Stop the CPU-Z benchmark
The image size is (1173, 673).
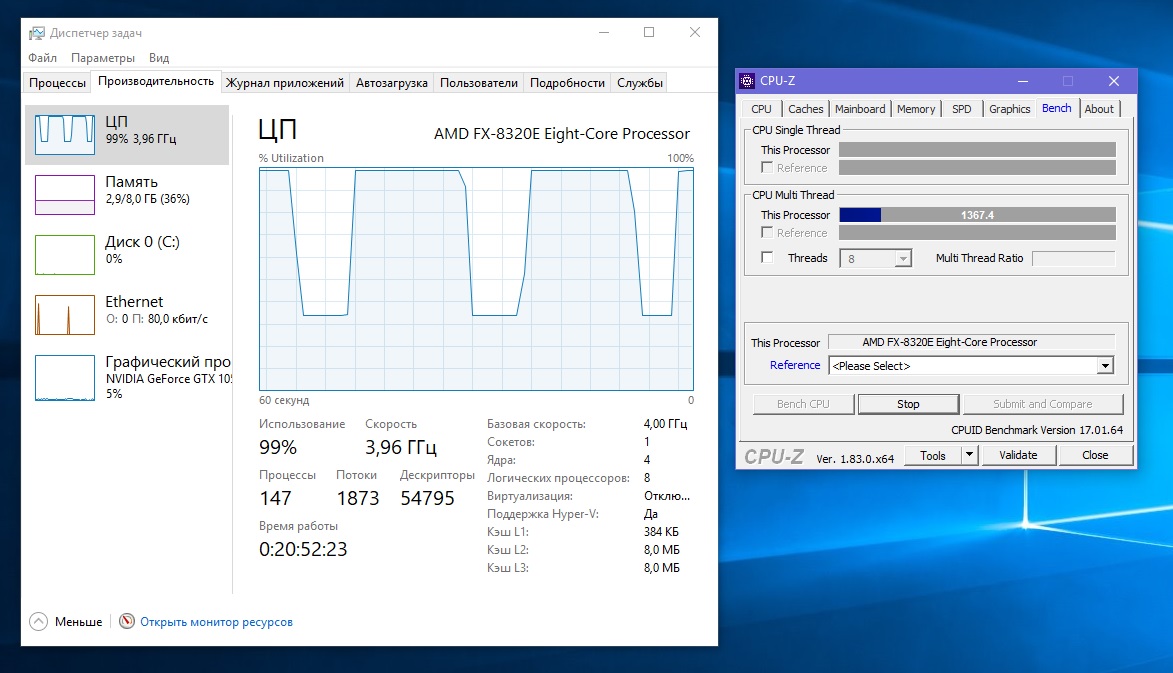pos(908,404)
